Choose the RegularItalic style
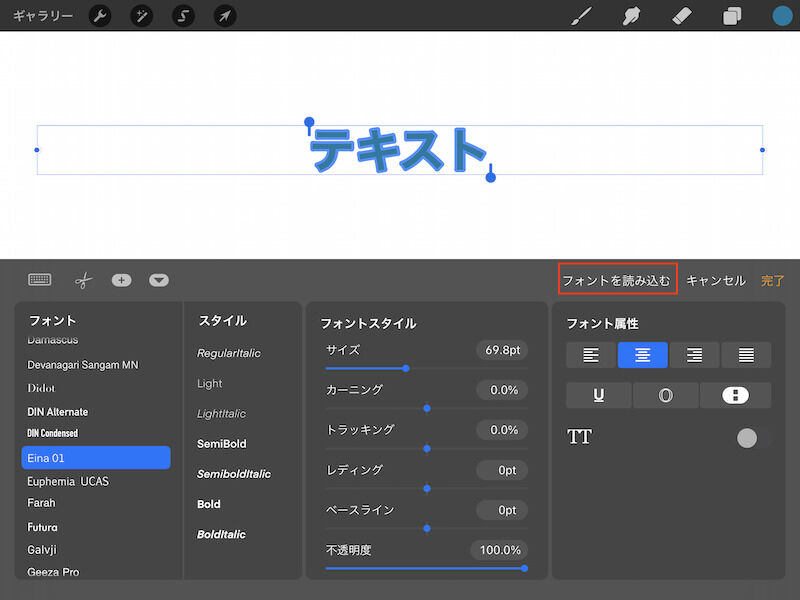800x600 pixels. (x=229, y=353)
